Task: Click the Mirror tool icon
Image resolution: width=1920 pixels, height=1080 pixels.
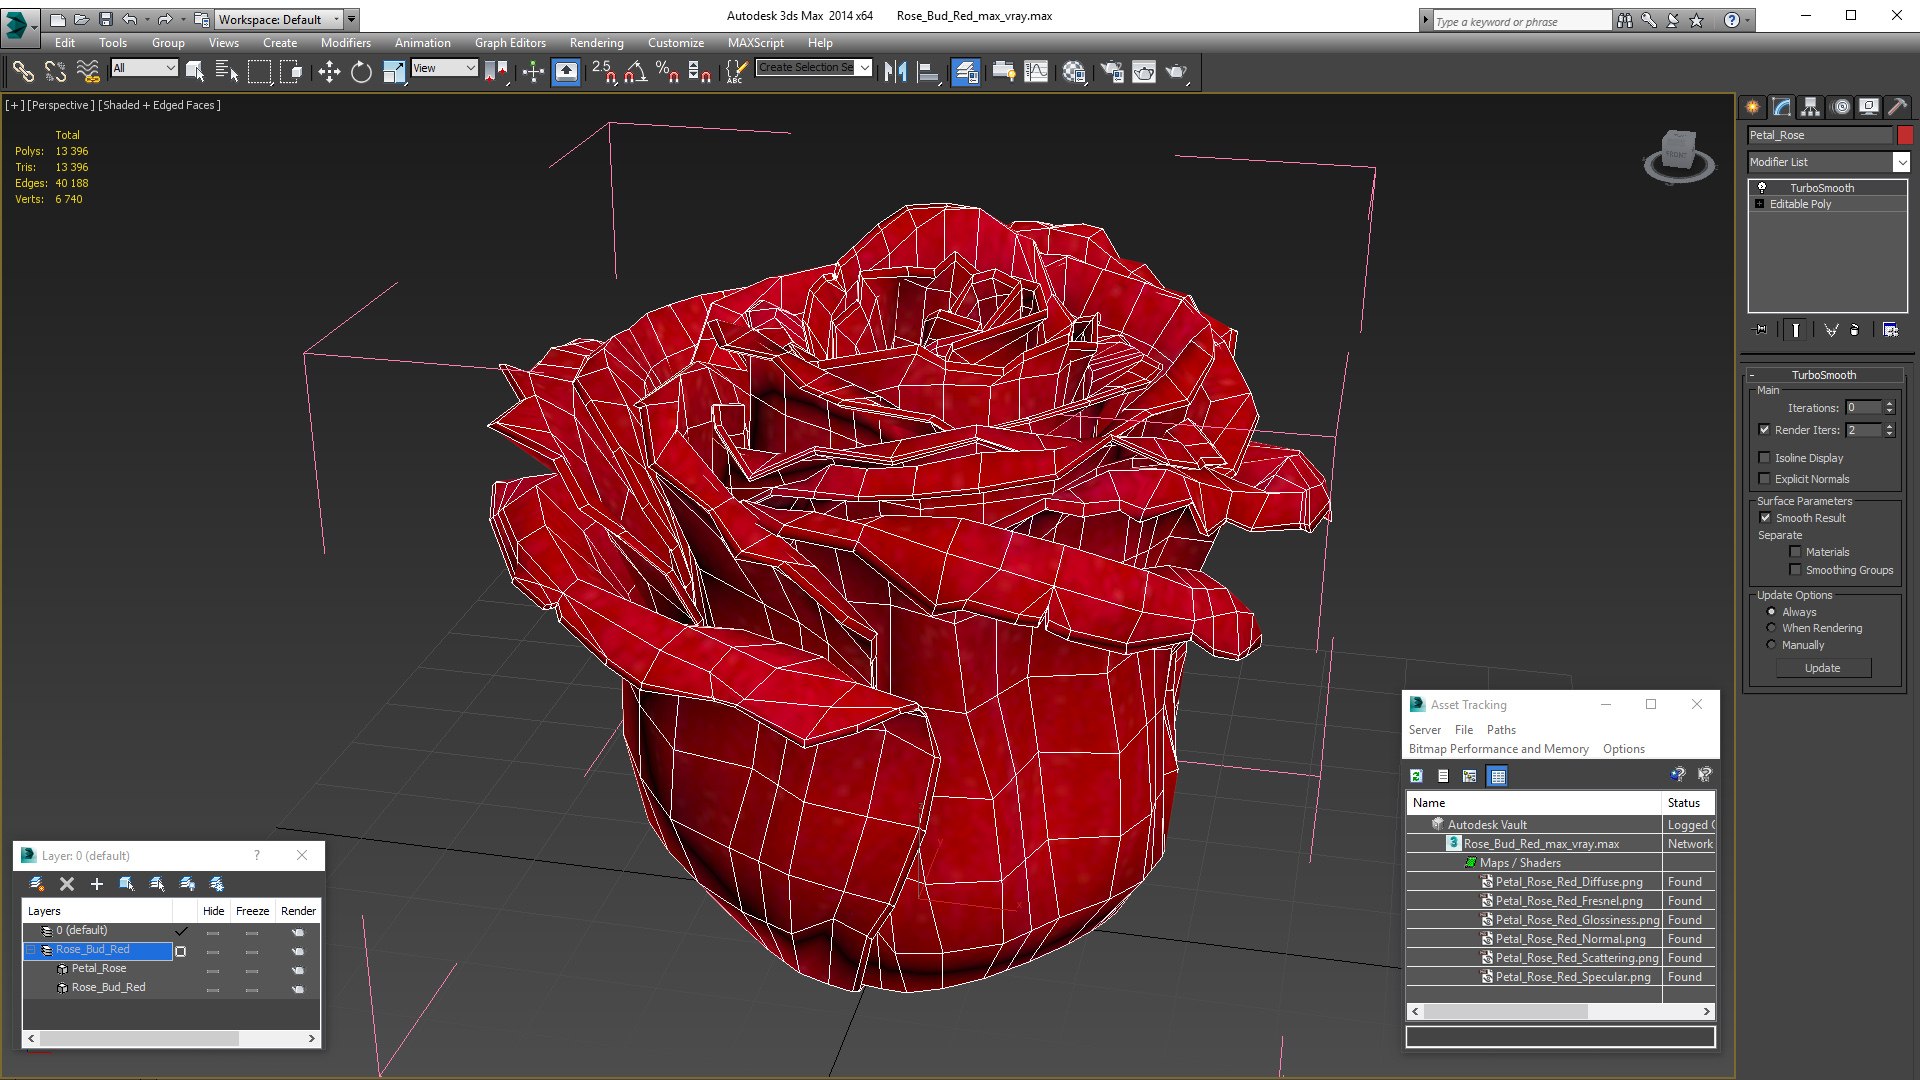Action: pos(896,71)
